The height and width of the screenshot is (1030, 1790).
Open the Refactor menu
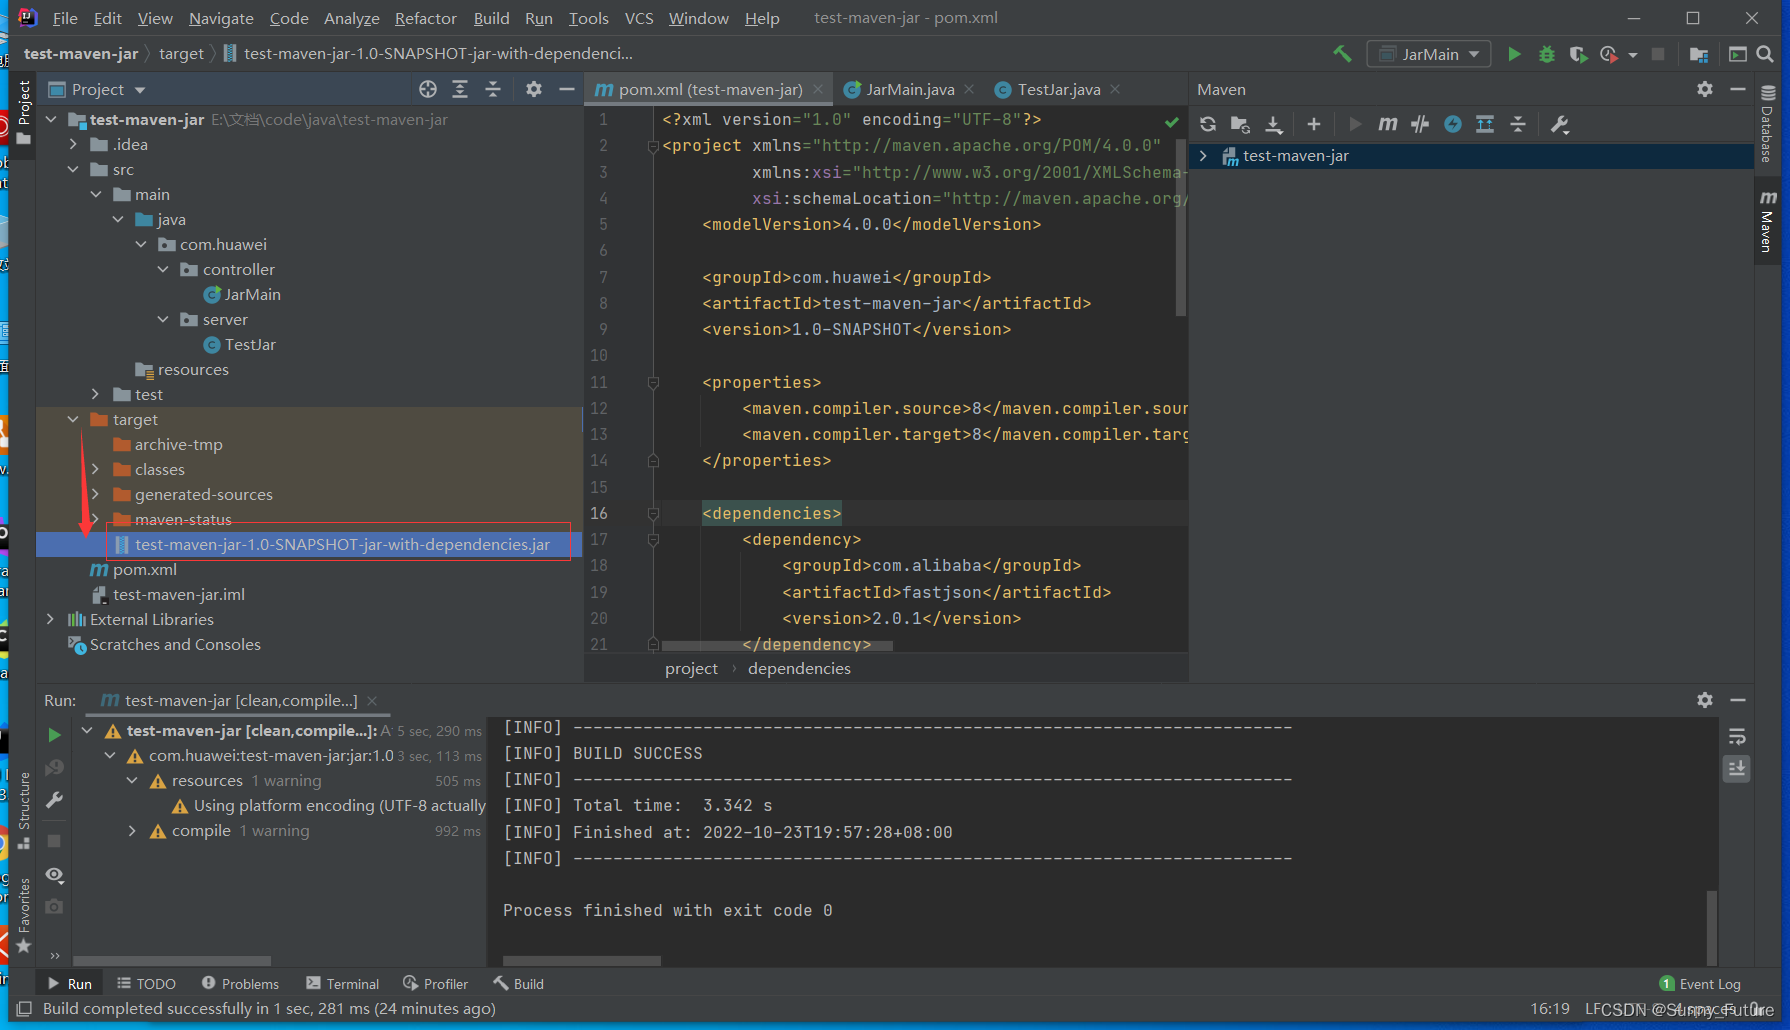pyautogui.click(x=425, y=18)
